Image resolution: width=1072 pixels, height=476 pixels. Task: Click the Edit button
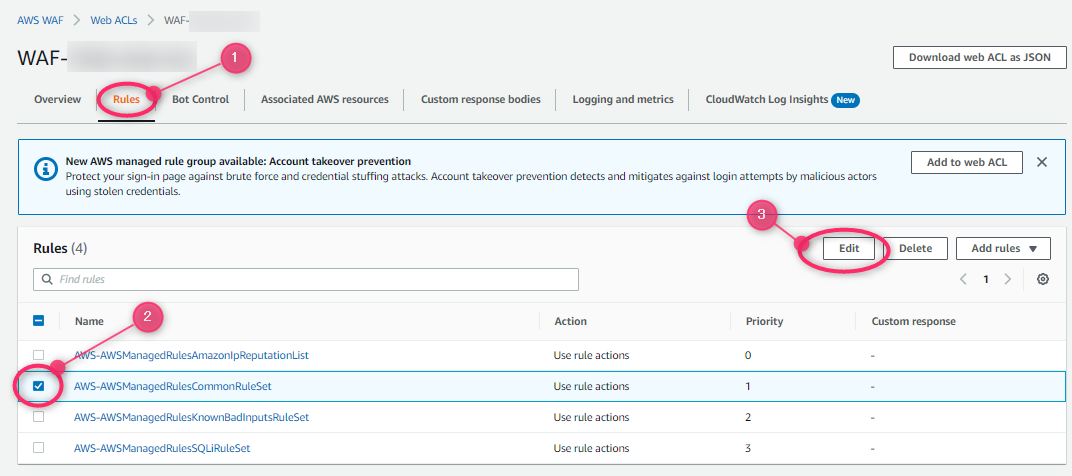pos(849,248)
